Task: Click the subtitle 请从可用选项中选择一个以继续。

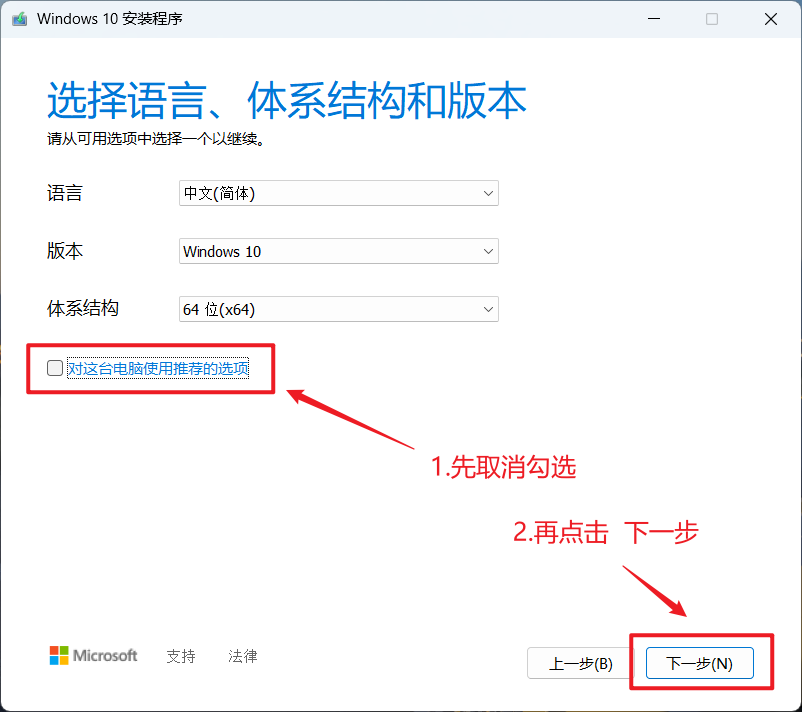Action: (x=156, y=139)
